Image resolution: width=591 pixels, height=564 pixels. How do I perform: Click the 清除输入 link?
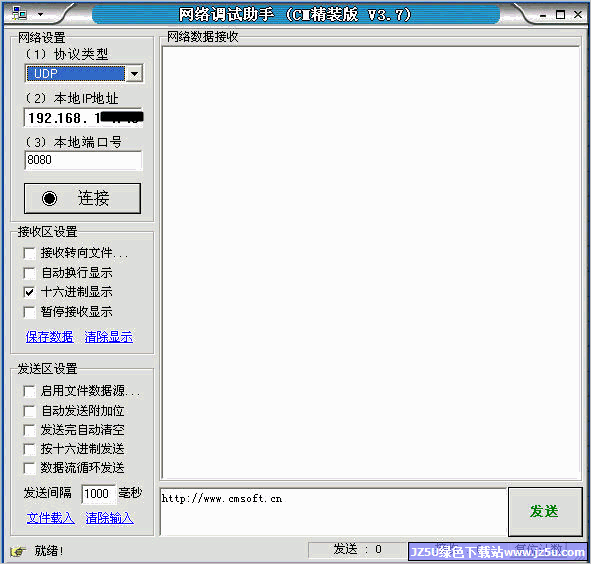tap(109, 518)
